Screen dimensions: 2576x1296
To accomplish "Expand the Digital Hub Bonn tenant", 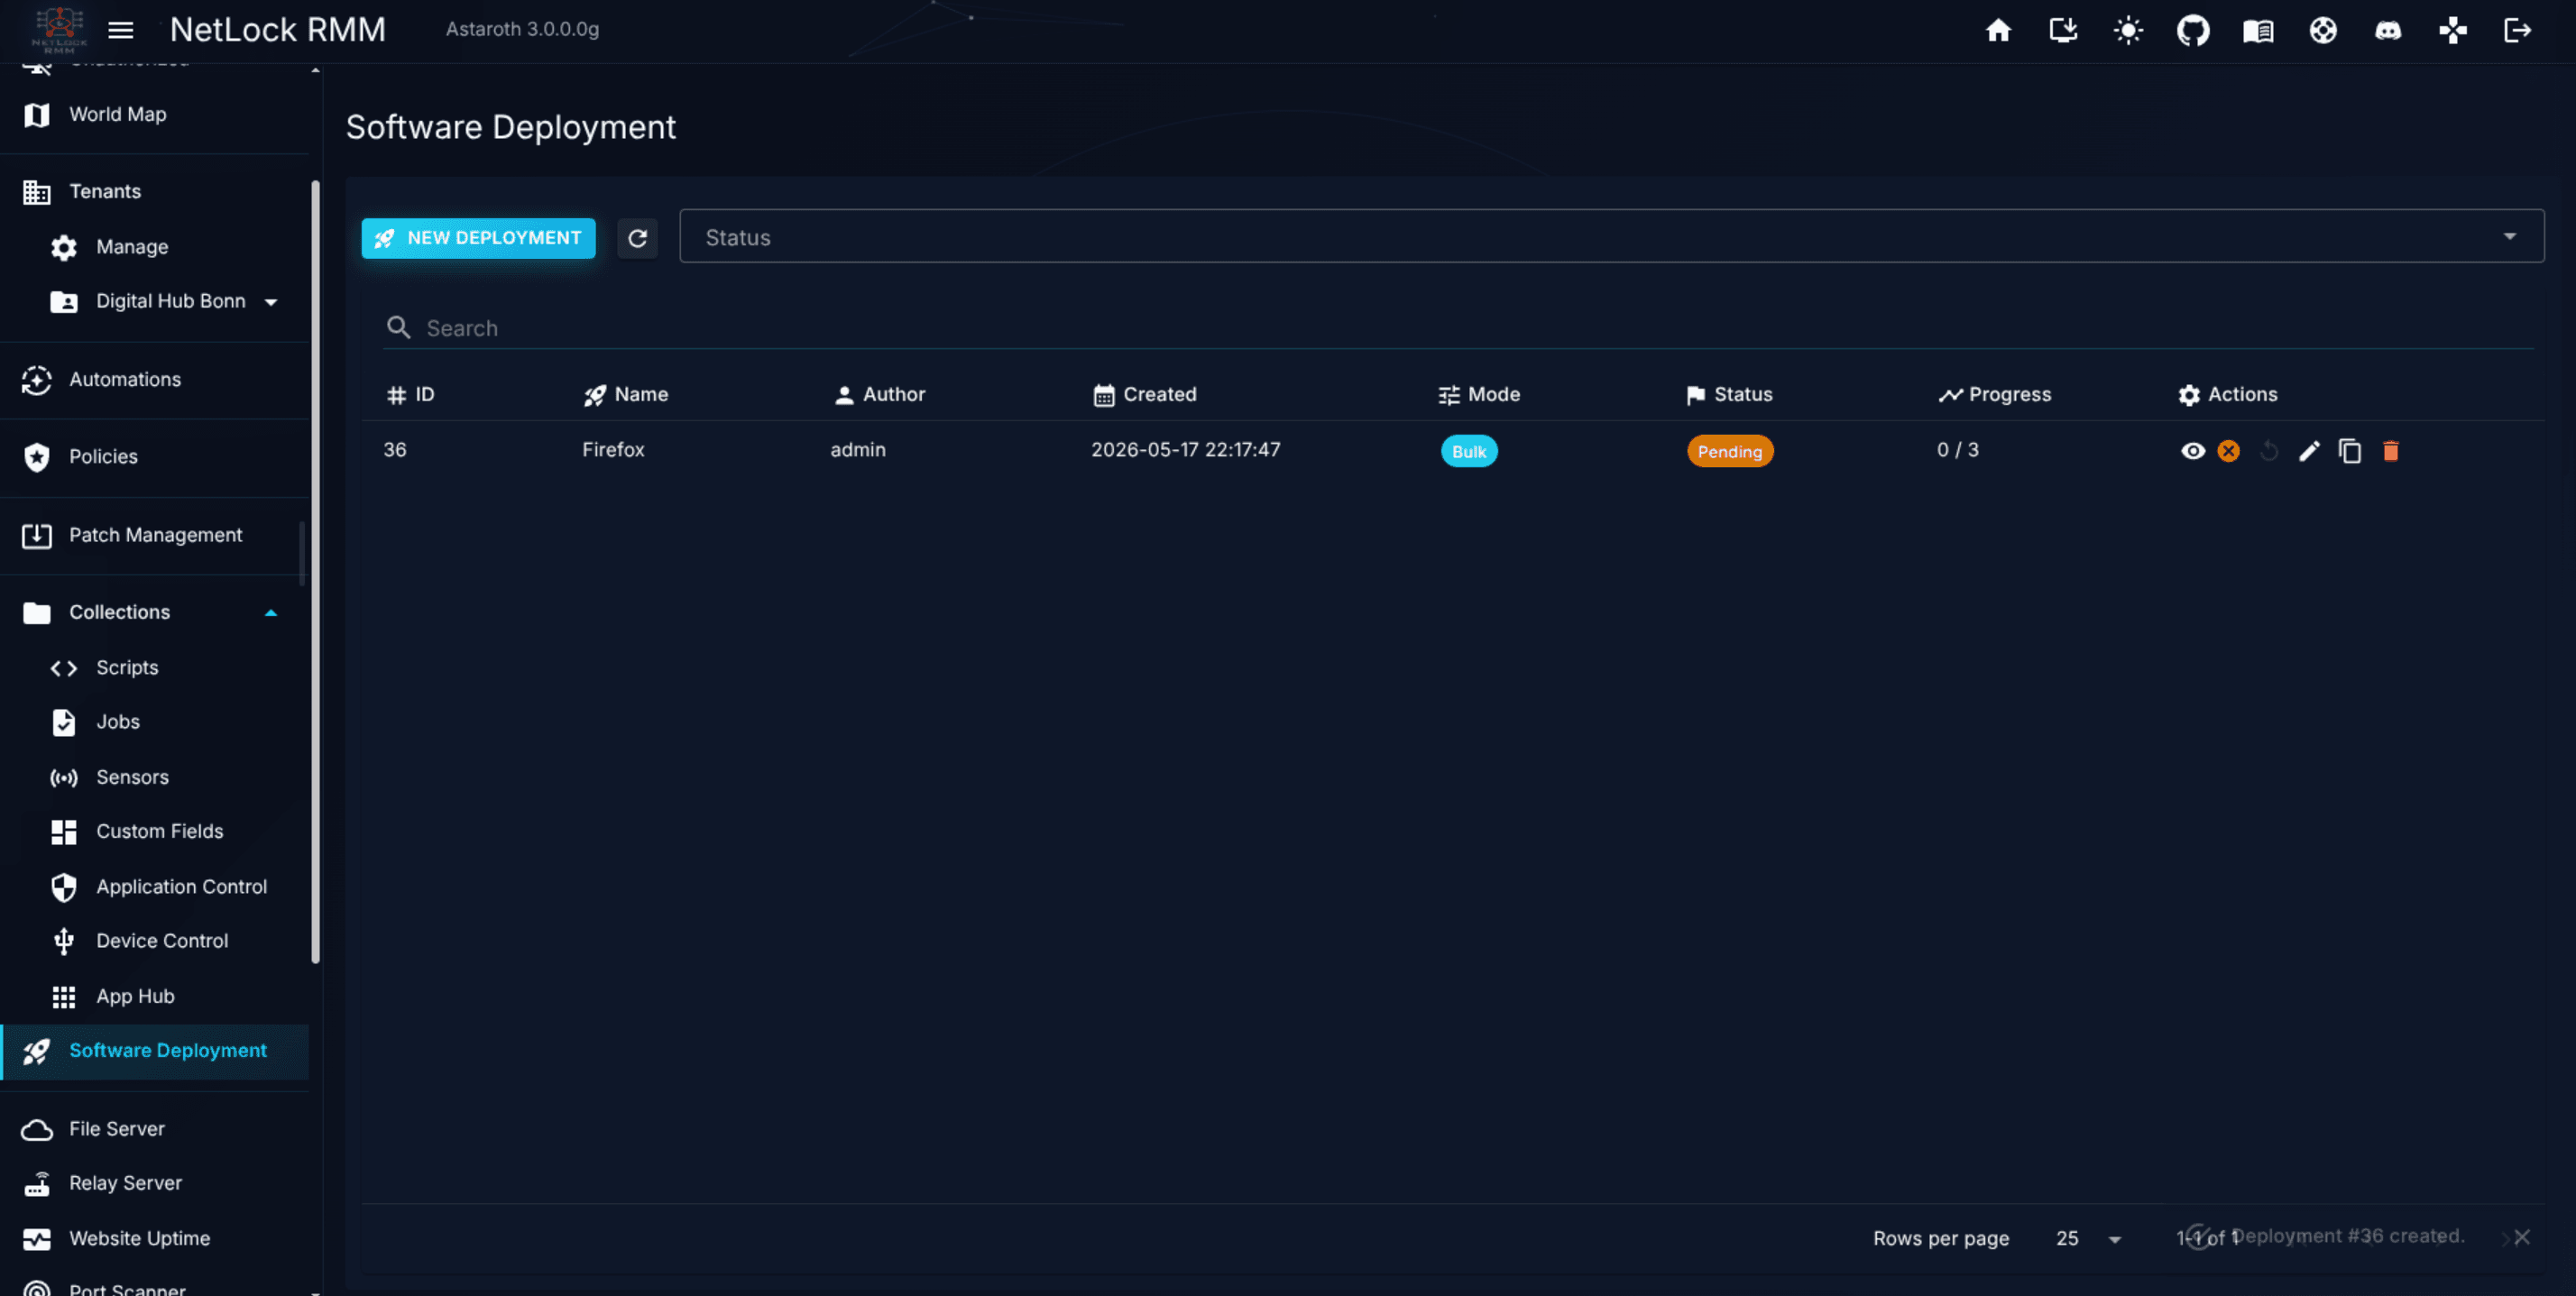I will 155,301.
